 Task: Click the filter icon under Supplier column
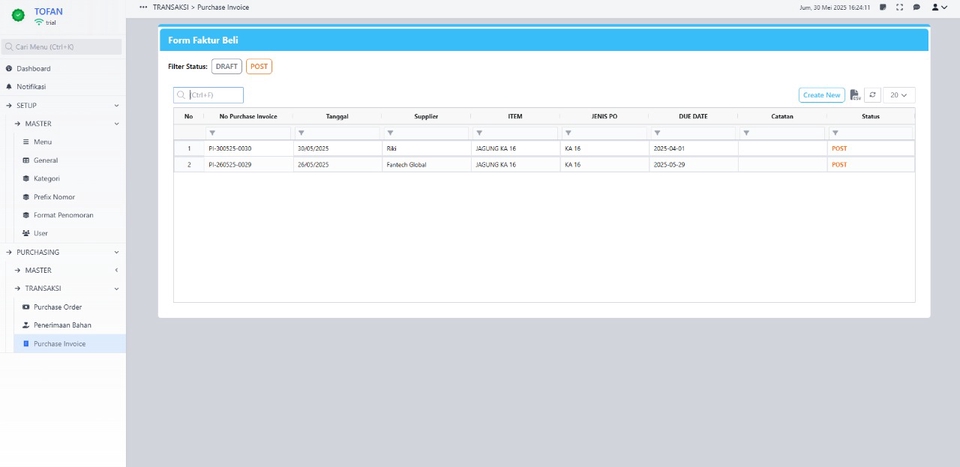[390, 133]
